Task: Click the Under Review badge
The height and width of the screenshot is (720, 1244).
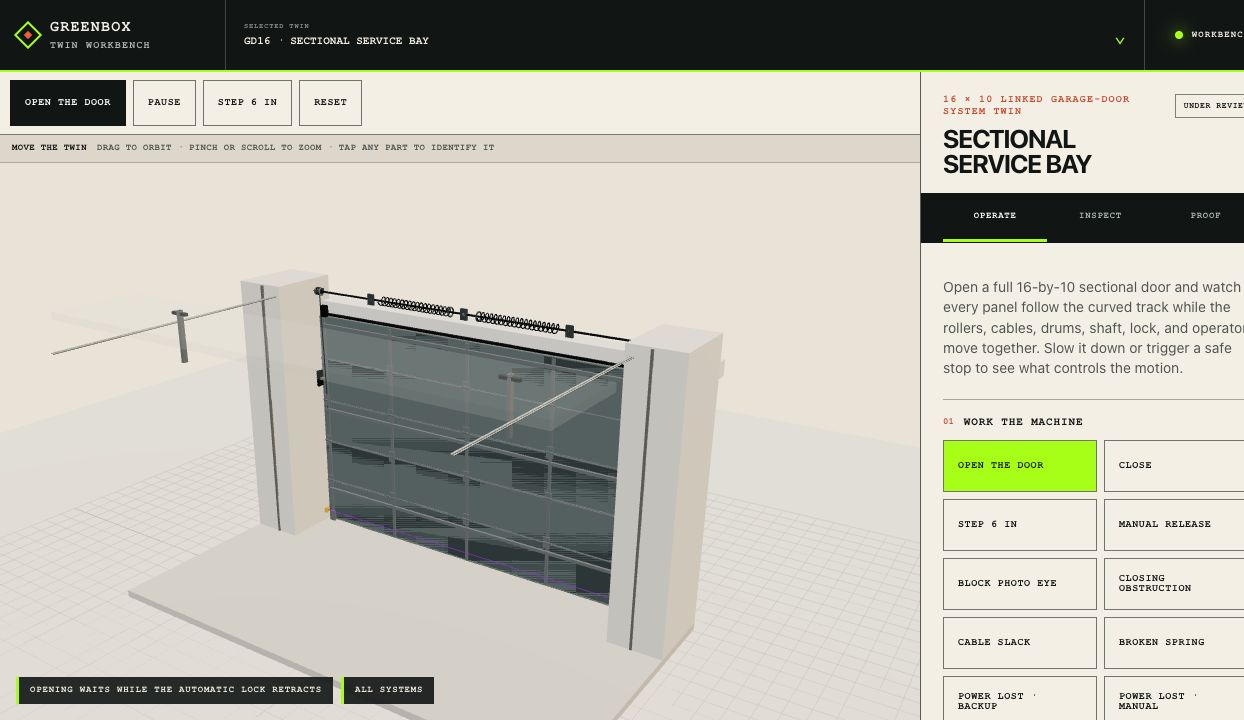Action: click(1211, 106)
